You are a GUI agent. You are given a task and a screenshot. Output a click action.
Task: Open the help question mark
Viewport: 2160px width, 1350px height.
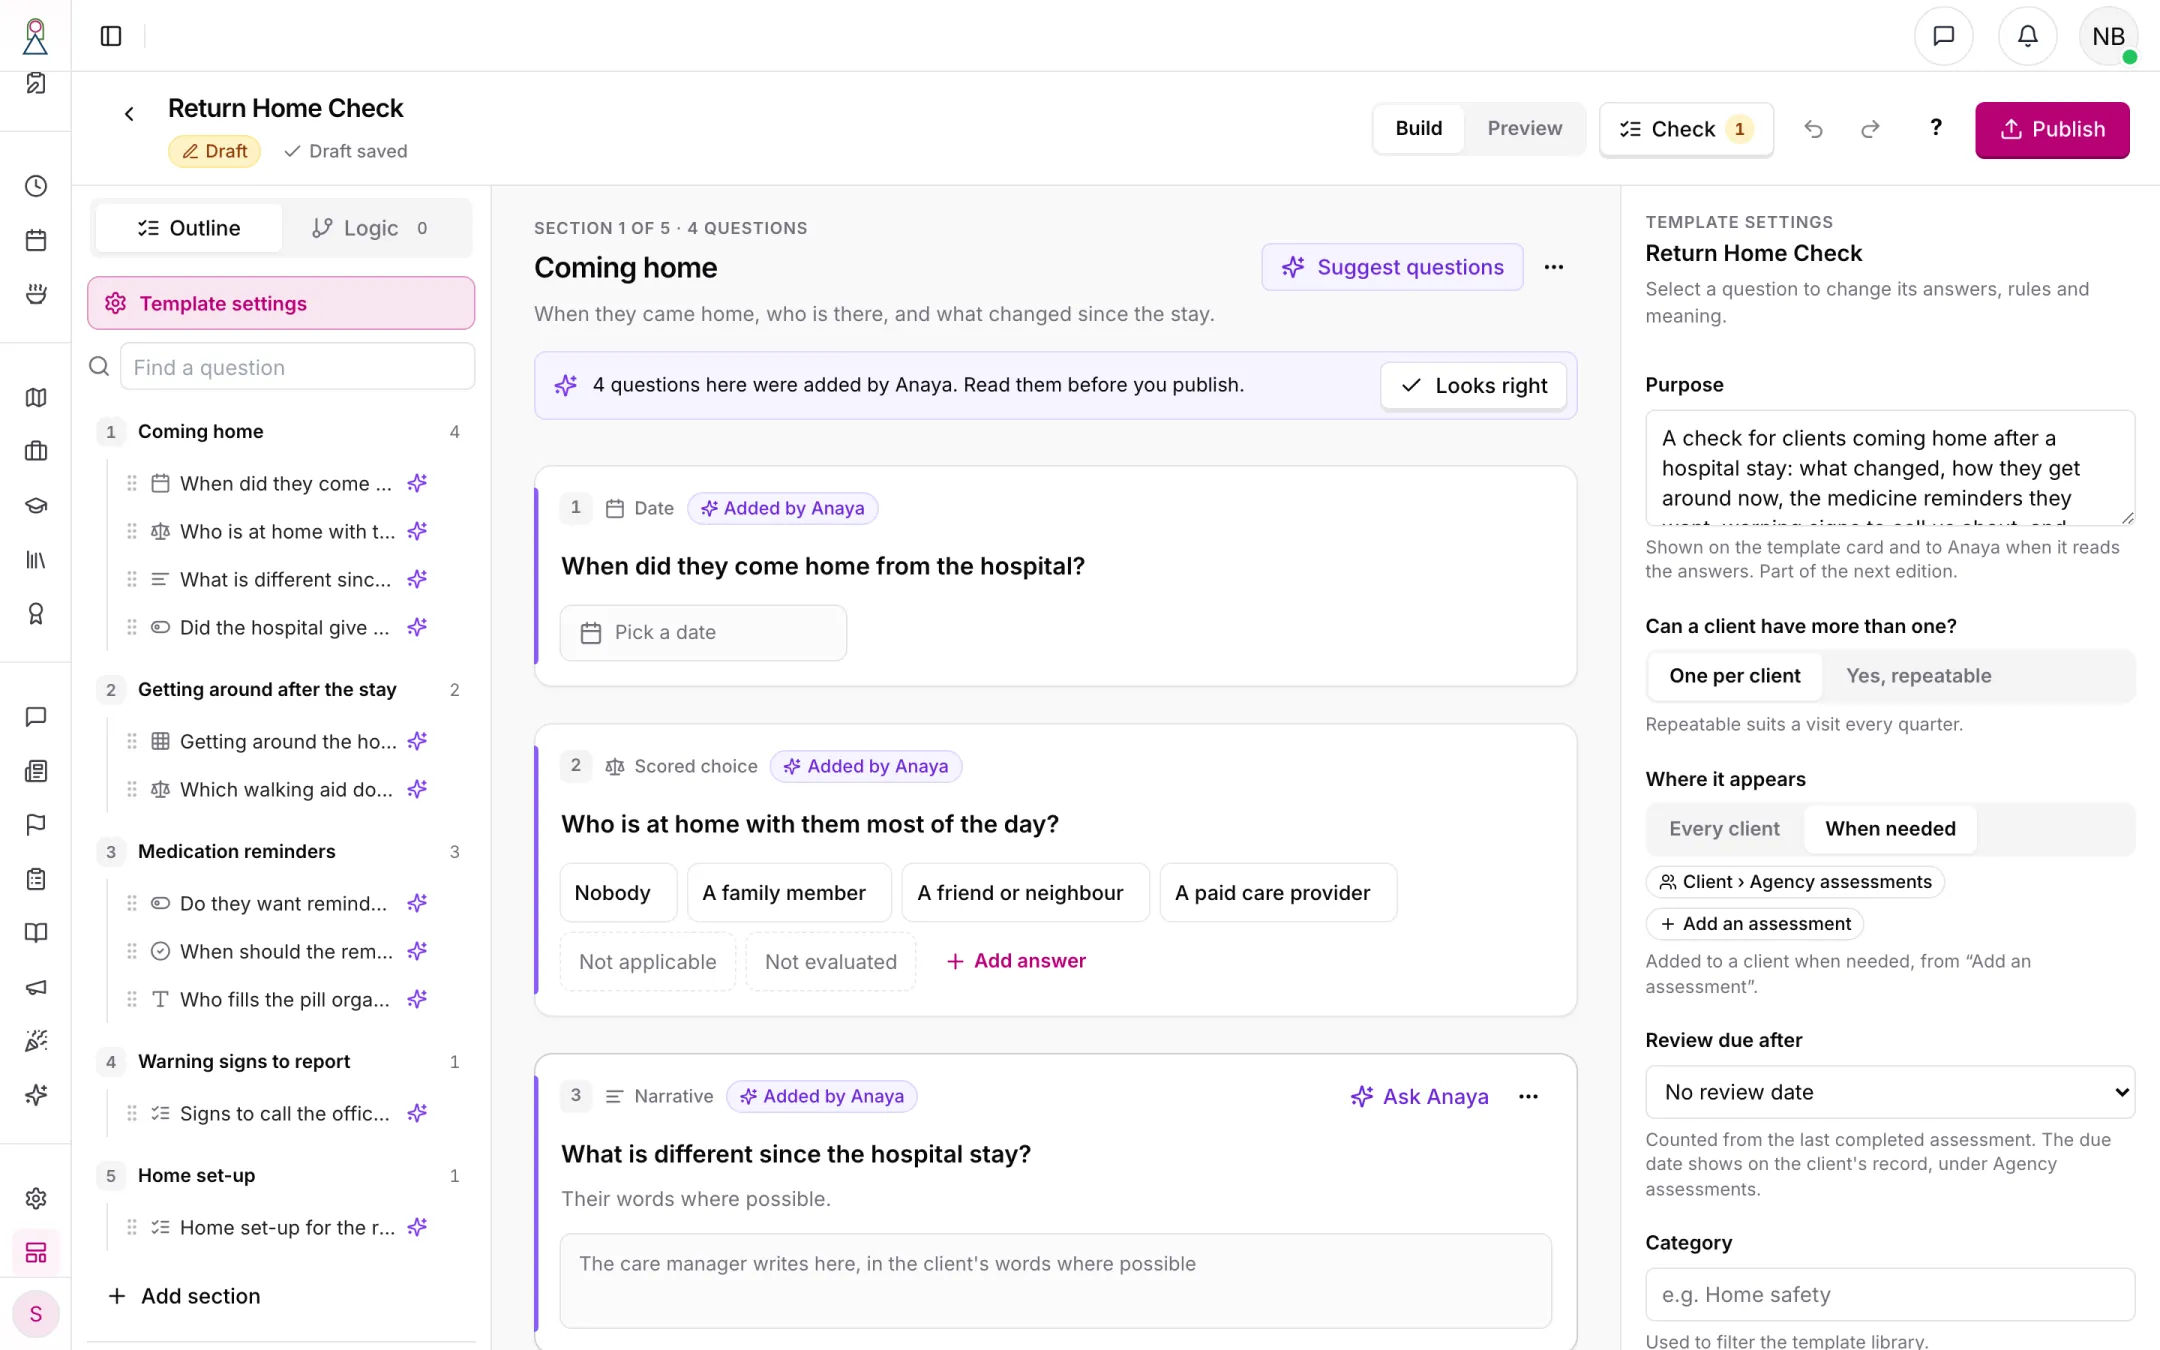point(1935,128)
